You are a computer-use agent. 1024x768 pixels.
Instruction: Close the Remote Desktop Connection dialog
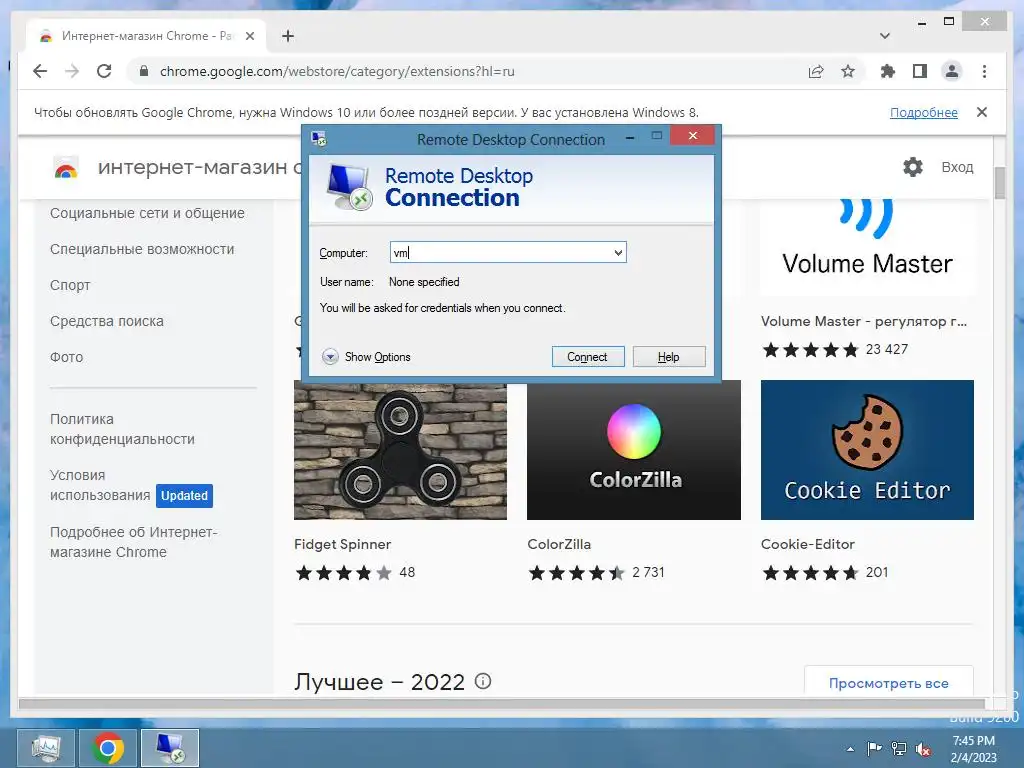(692, 135)
